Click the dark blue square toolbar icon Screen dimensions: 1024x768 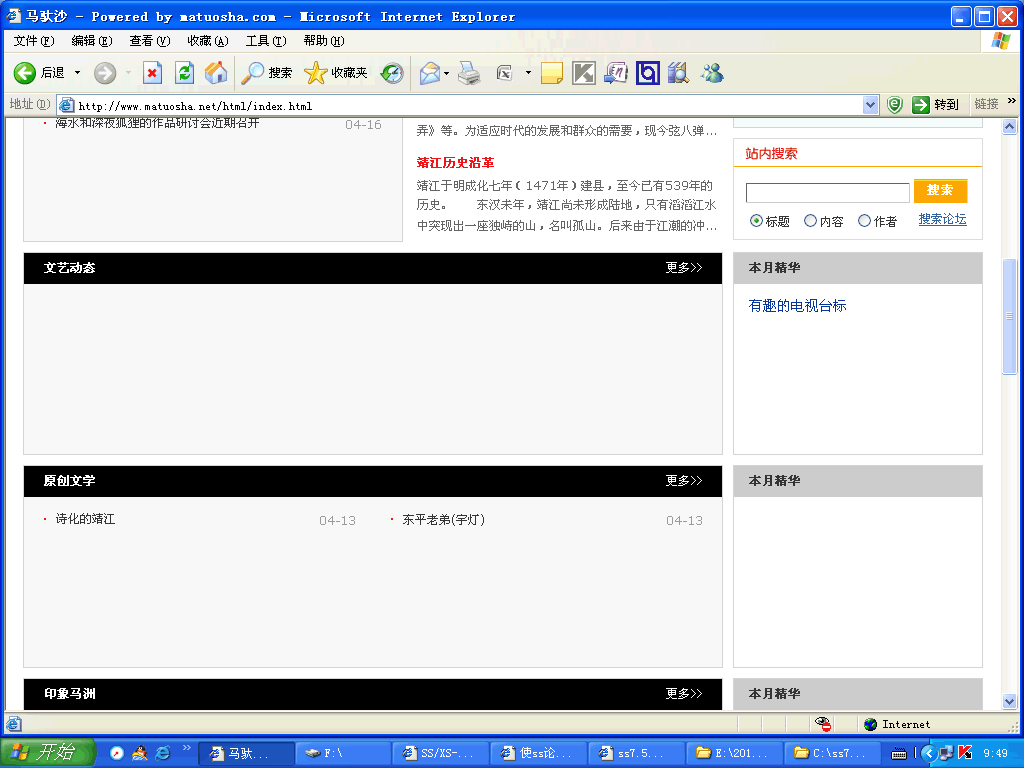[x=648, y=73]
